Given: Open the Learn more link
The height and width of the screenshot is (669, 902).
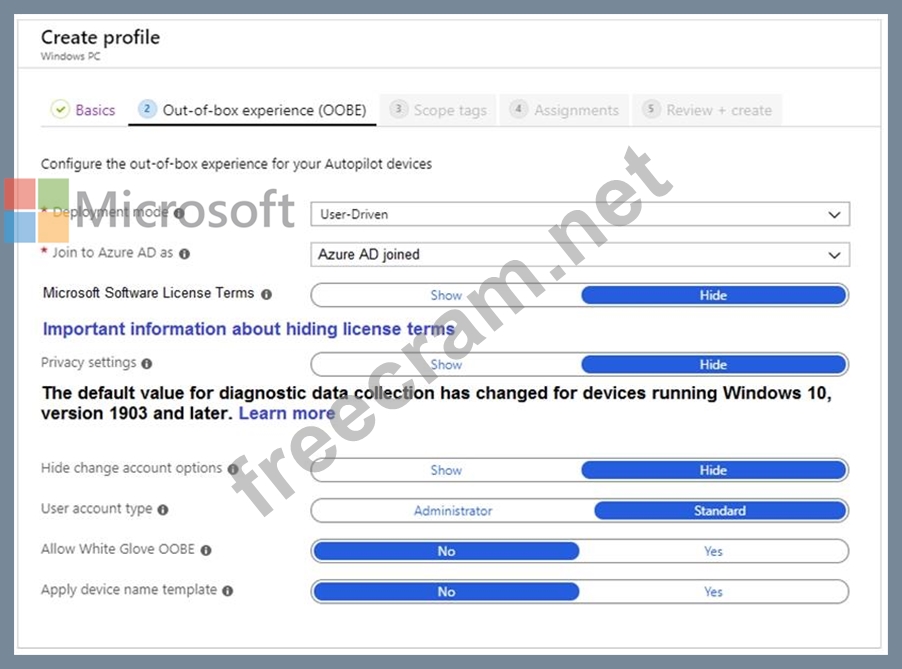Looking at the screenshot, I should pos(287,413).
